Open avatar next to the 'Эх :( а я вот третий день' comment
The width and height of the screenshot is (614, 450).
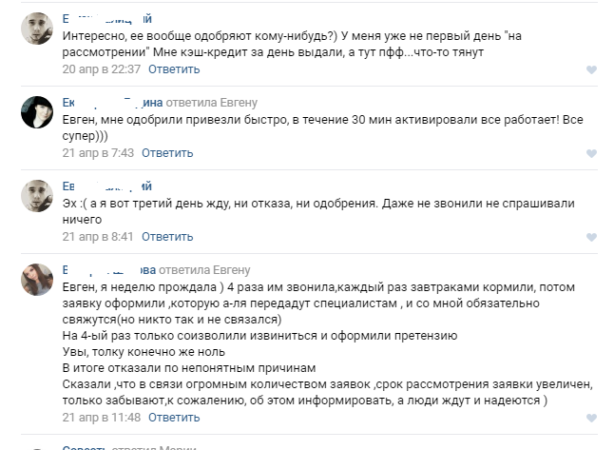pos(37,196)
